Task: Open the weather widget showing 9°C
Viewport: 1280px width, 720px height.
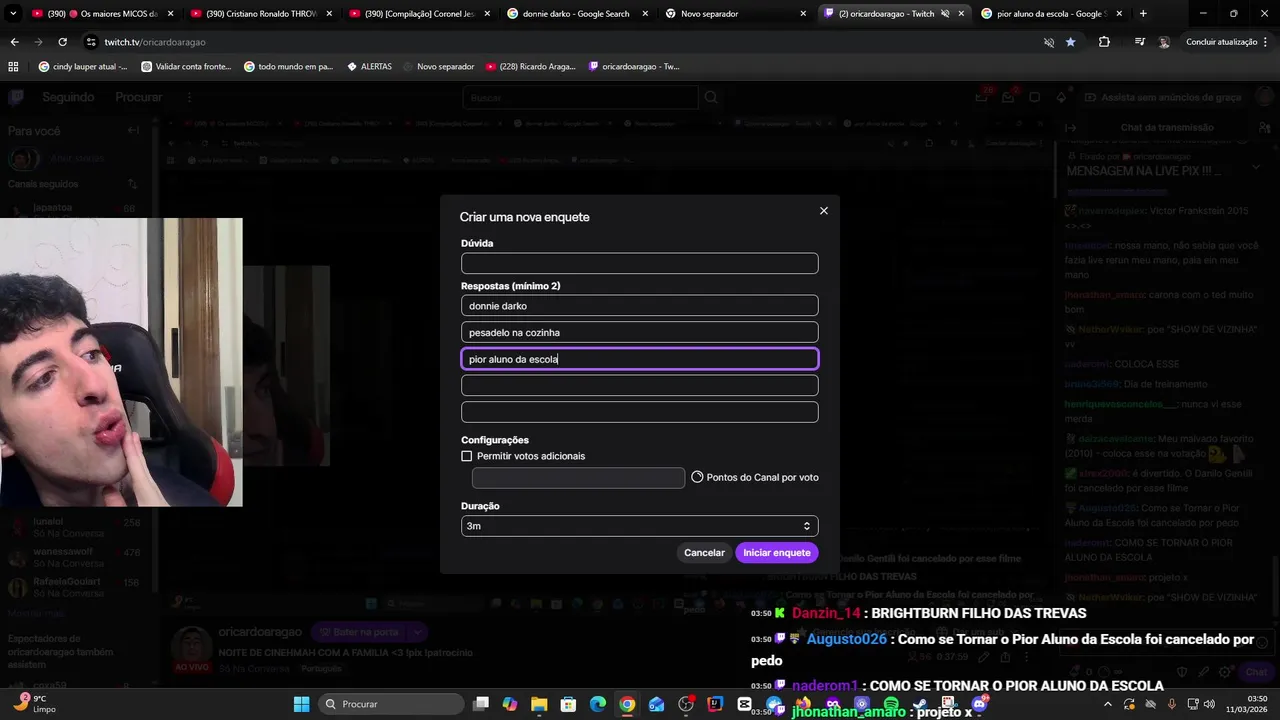Action: click(x=34, y=704)
